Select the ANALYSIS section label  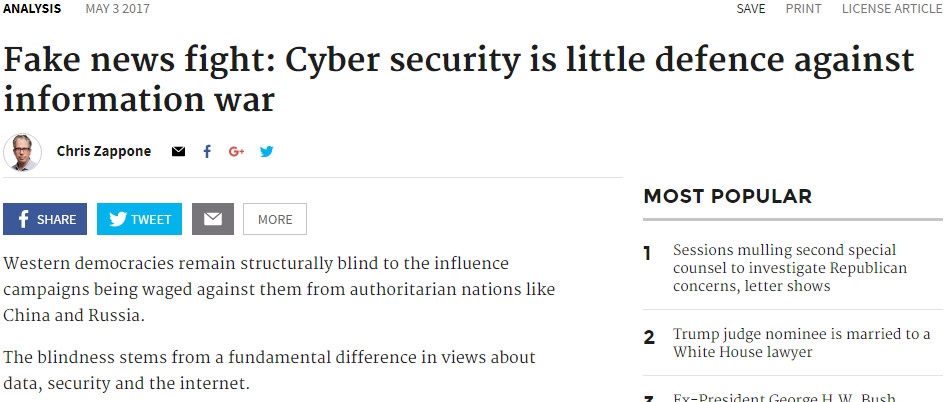pyautogui.click(x=32, y=8)
